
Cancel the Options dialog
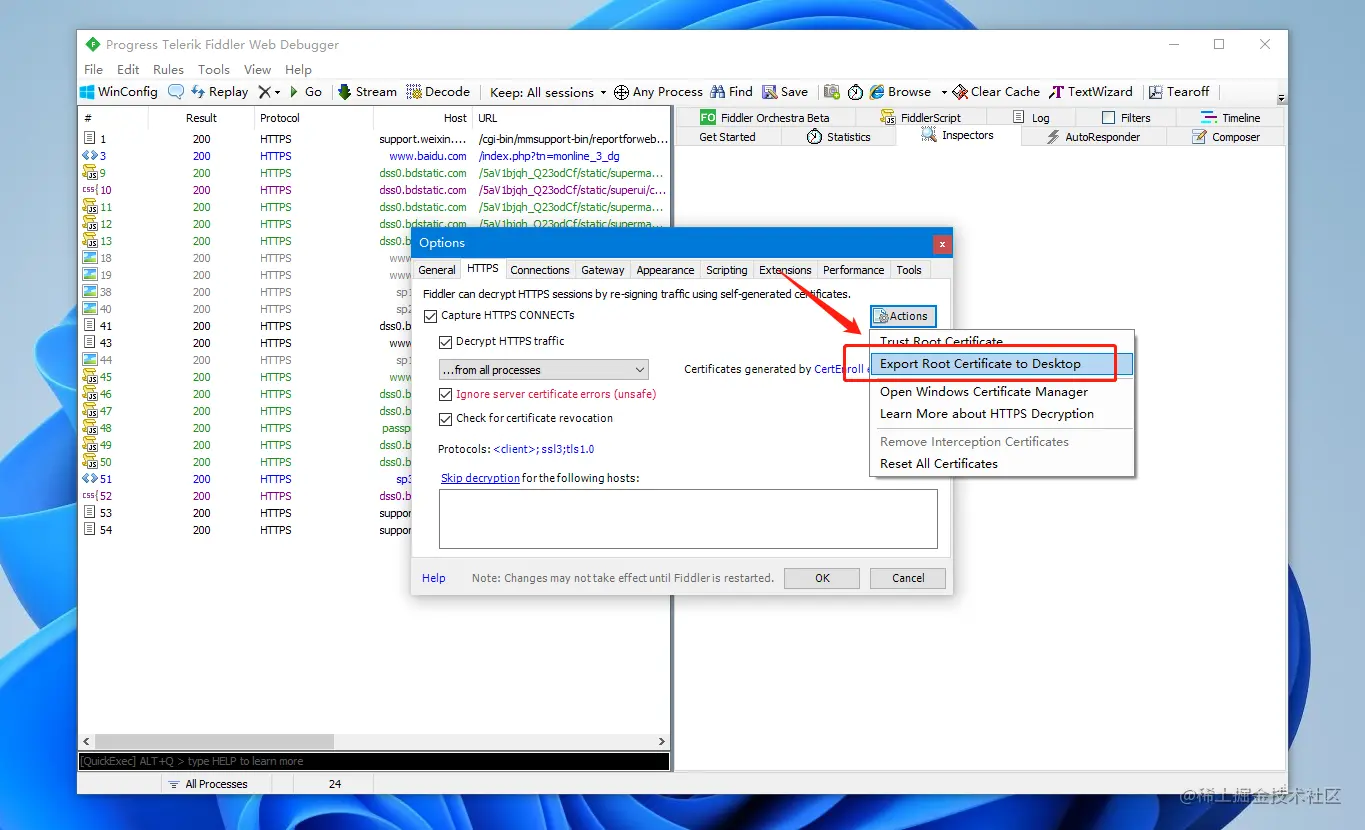[908, 578]
